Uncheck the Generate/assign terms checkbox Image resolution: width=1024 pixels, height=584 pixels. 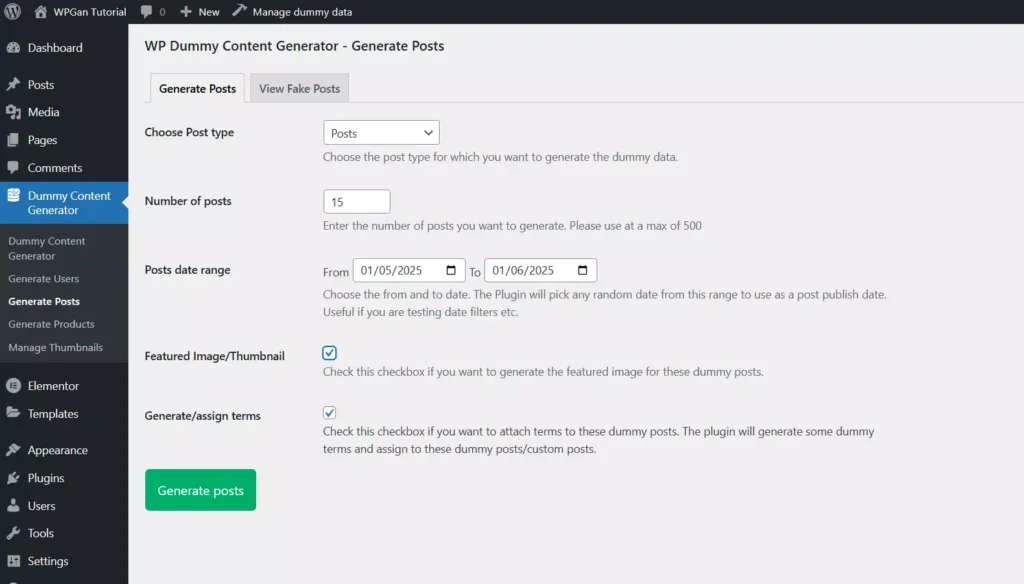click(329, 413)
